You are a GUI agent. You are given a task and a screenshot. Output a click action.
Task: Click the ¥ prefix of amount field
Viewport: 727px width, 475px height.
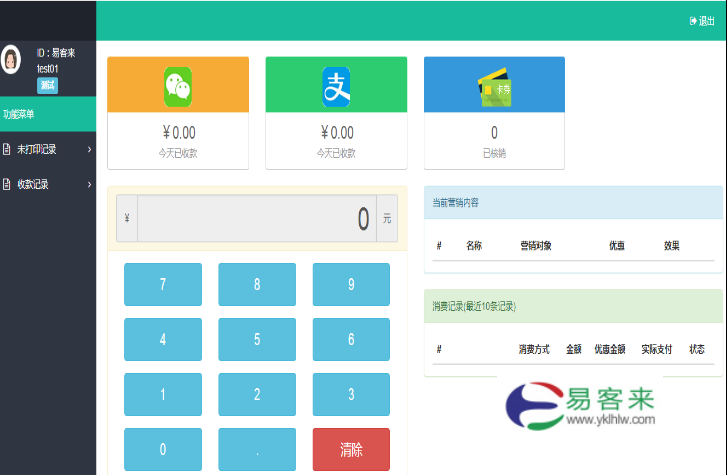(127, 218)
